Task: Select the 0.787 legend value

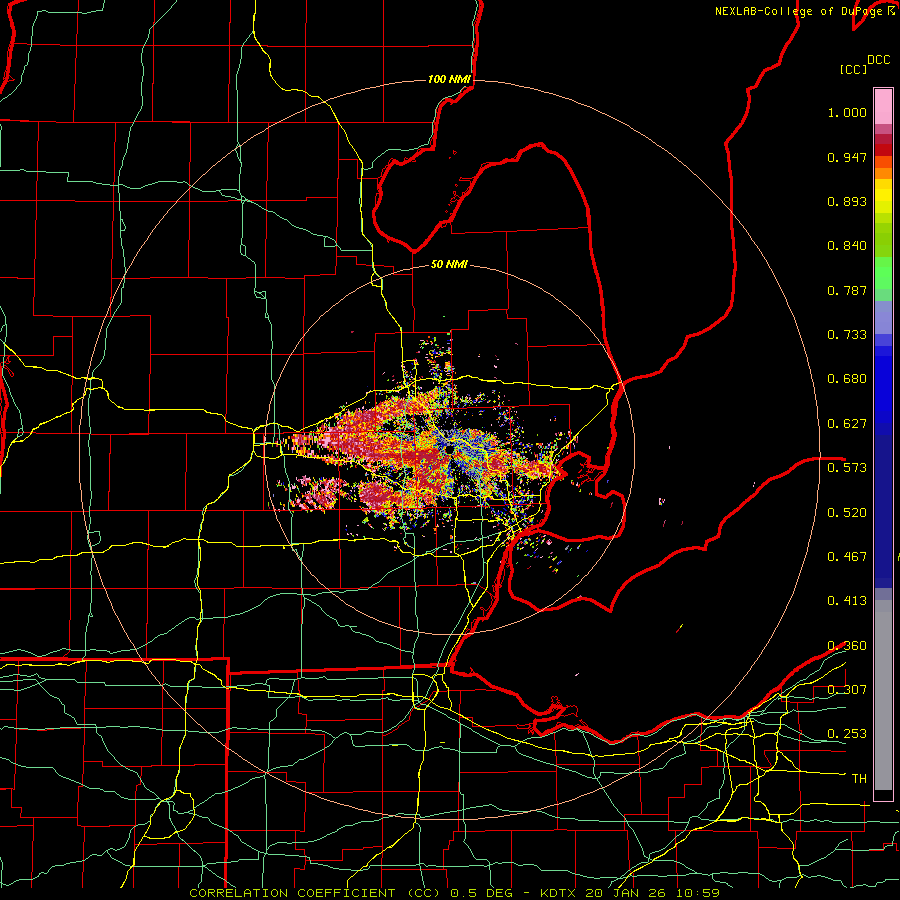Action: [847, 290]
